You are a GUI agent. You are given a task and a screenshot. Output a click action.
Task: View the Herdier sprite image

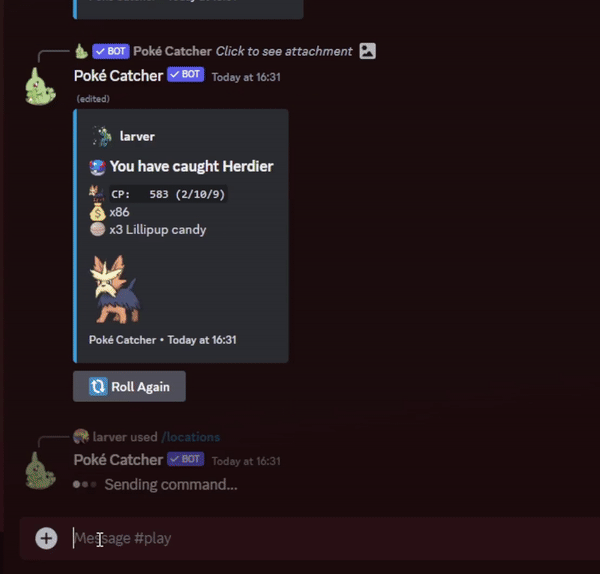(115, 290)
